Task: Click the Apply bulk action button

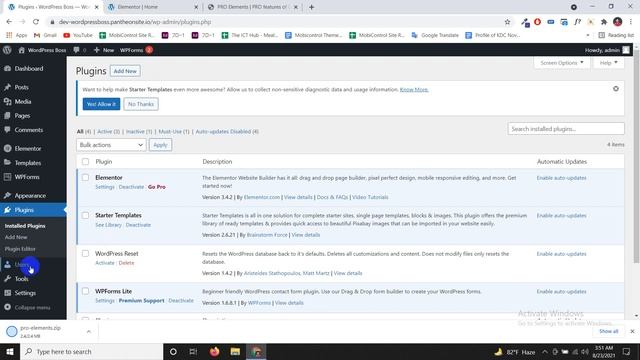Action: [x=160, y=145]
